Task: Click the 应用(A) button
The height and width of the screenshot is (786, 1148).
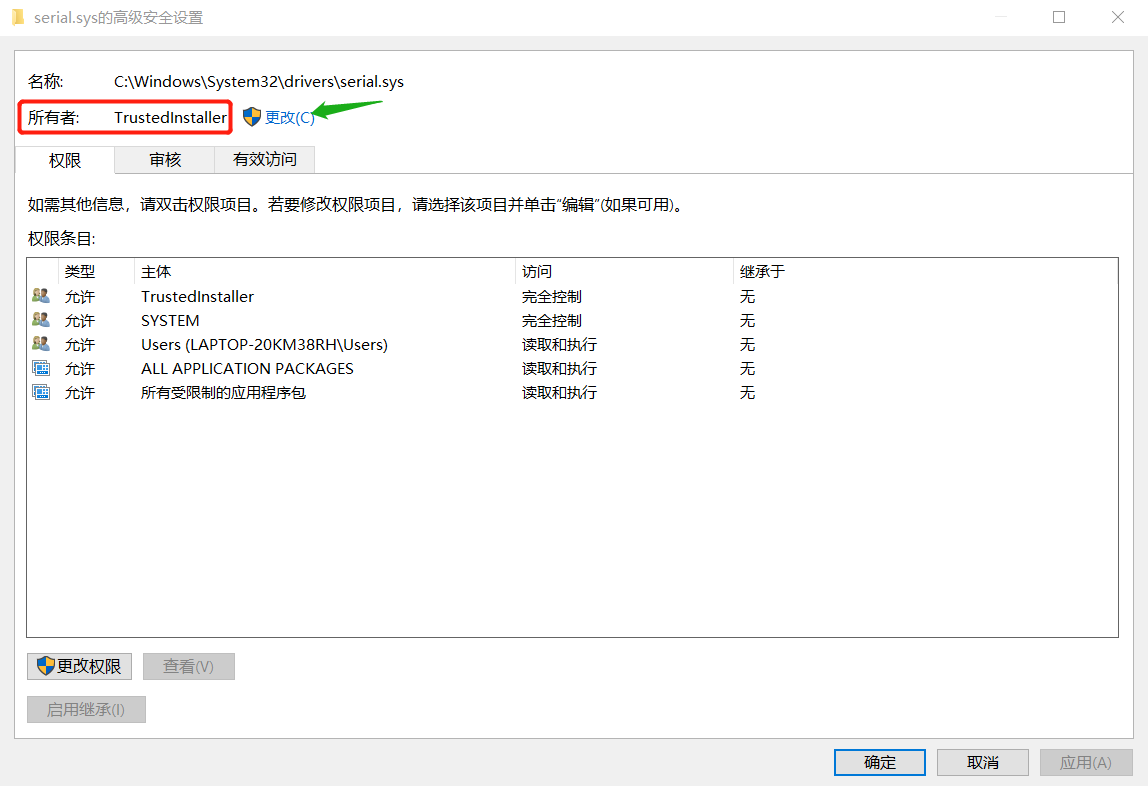Action: click(1086, 762)
